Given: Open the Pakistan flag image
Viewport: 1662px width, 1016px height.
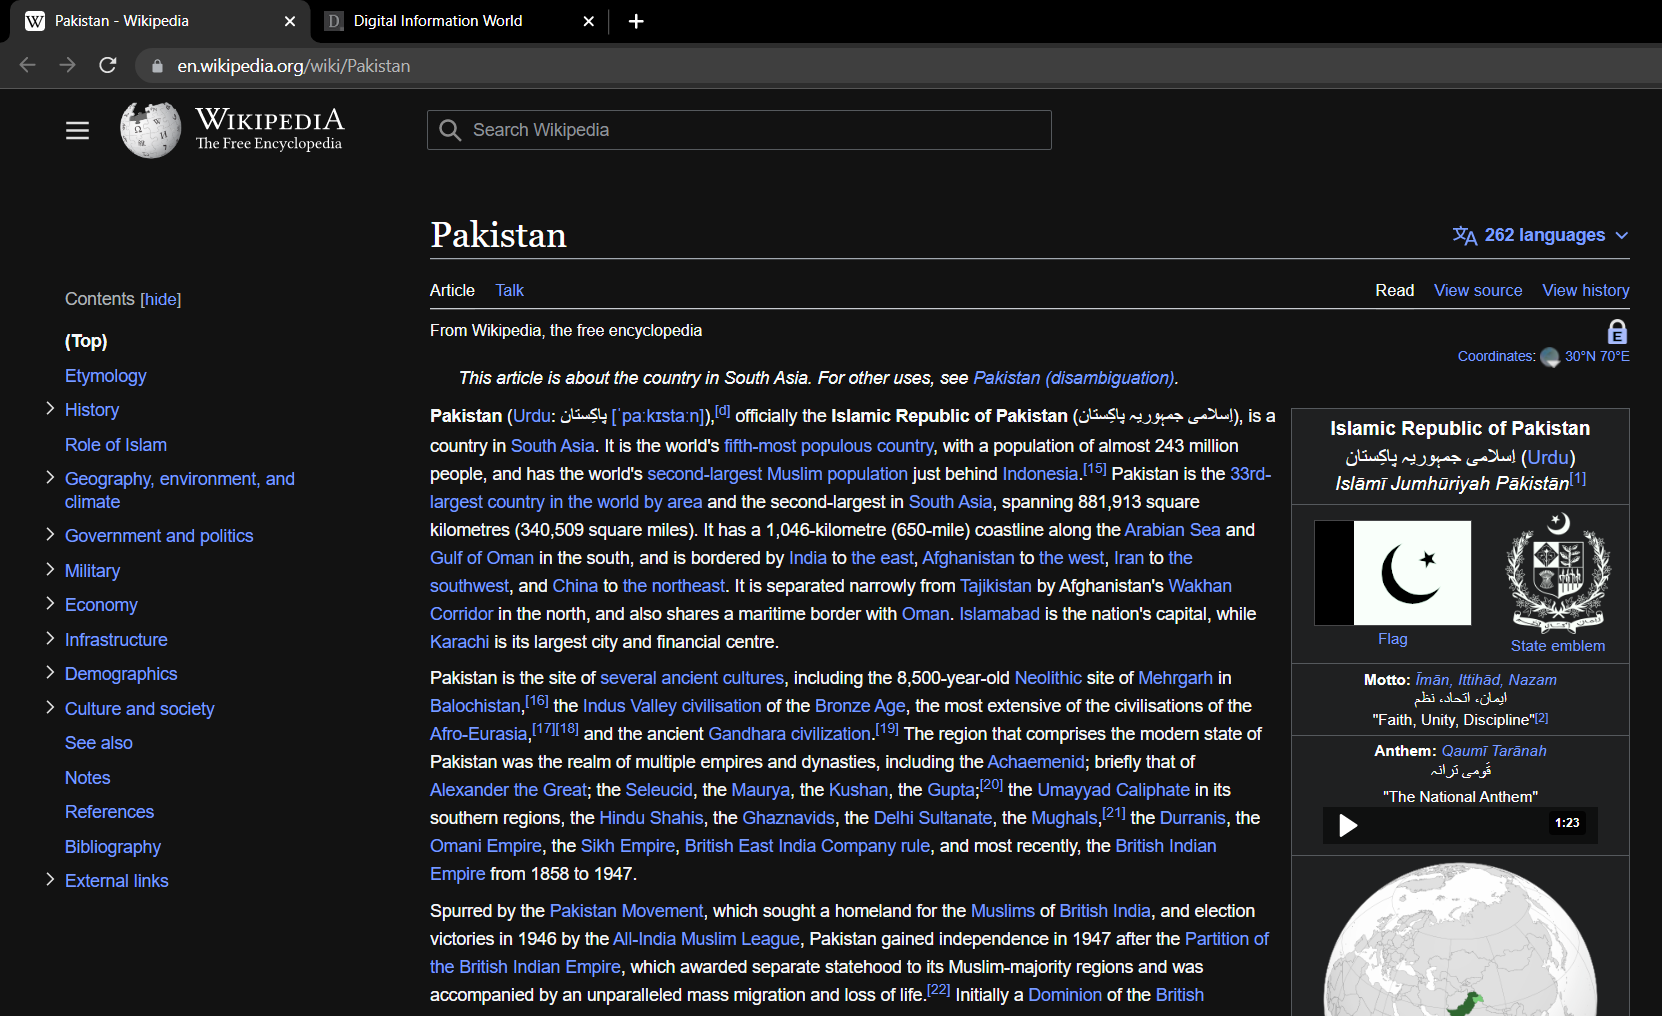Looking at the screenshot, I should click(x=1392, y=573).
